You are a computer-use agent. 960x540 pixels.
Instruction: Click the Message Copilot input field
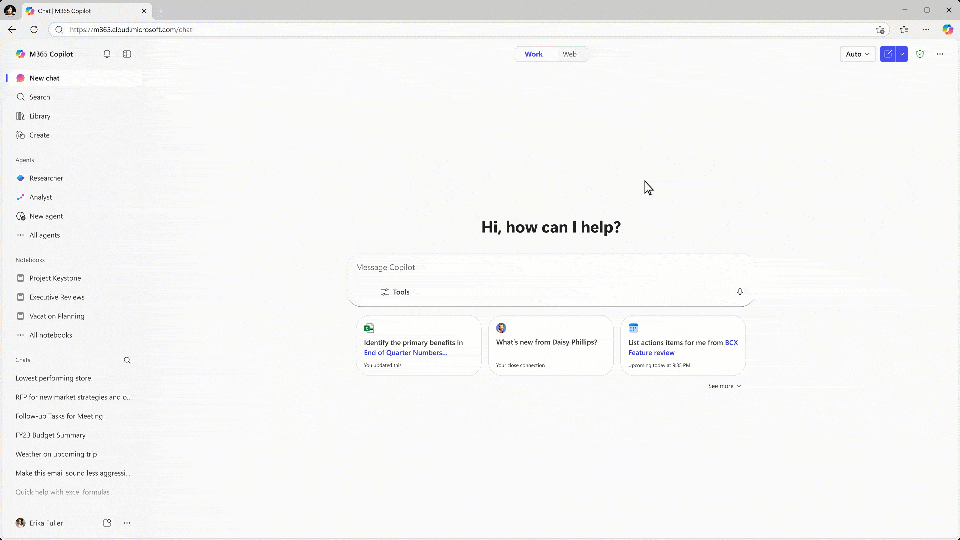point(550,267)
